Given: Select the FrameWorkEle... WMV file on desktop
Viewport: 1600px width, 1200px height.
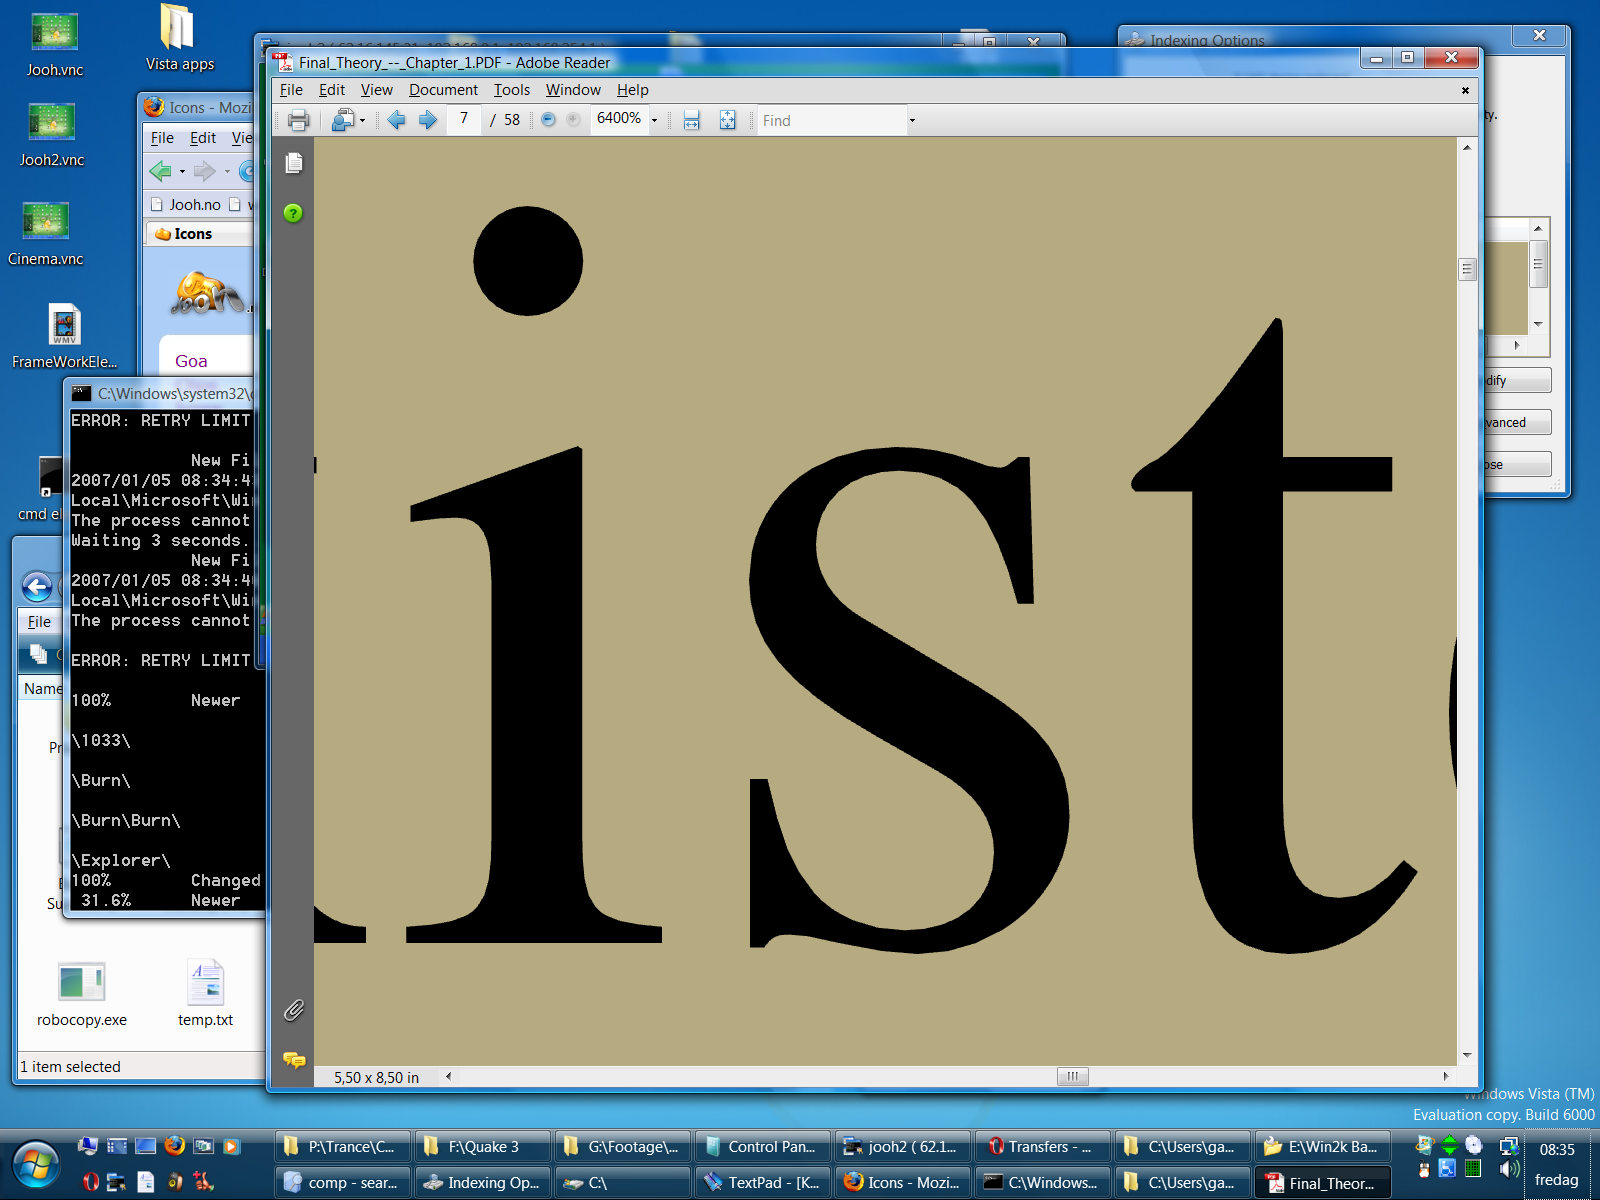Looking at the screenshot, I should click(x=64, y=336).
